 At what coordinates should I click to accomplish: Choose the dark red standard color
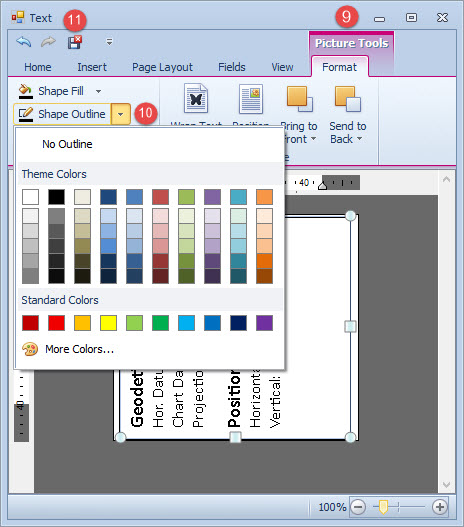coord(30,323)
